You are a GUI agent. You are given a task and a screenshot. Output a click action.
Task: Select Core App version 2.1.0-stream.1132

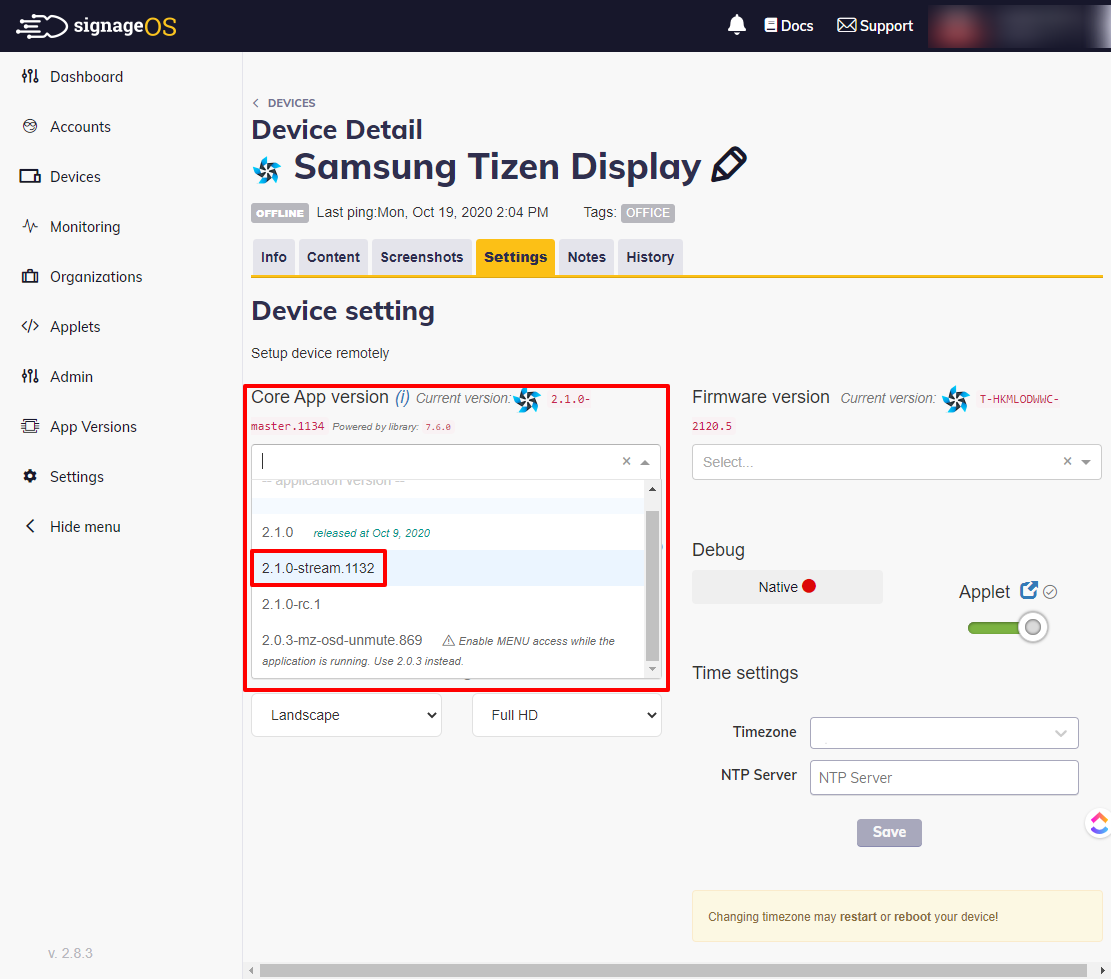(x=316, y=567)
